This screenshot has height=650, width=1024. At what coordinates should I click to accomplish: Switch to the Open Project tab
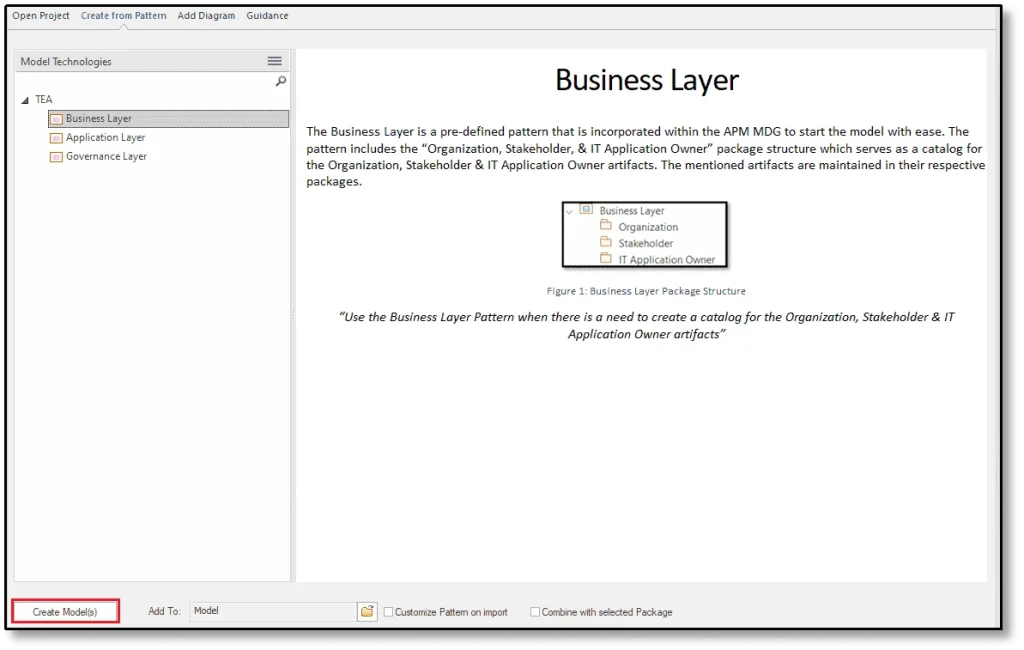click(x=40, y=15)
